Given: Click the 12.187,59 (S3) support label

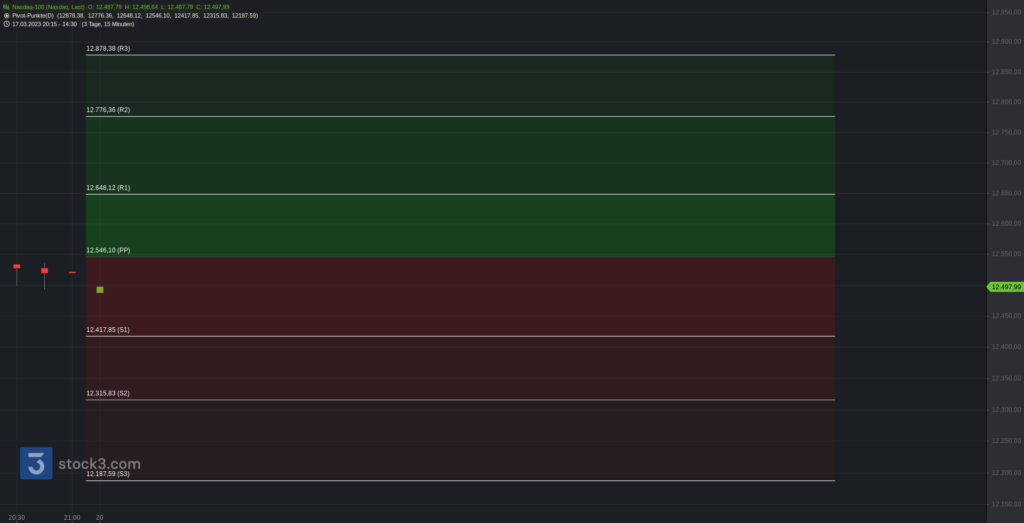Looking at the screenshot, I should click(108, 473).
